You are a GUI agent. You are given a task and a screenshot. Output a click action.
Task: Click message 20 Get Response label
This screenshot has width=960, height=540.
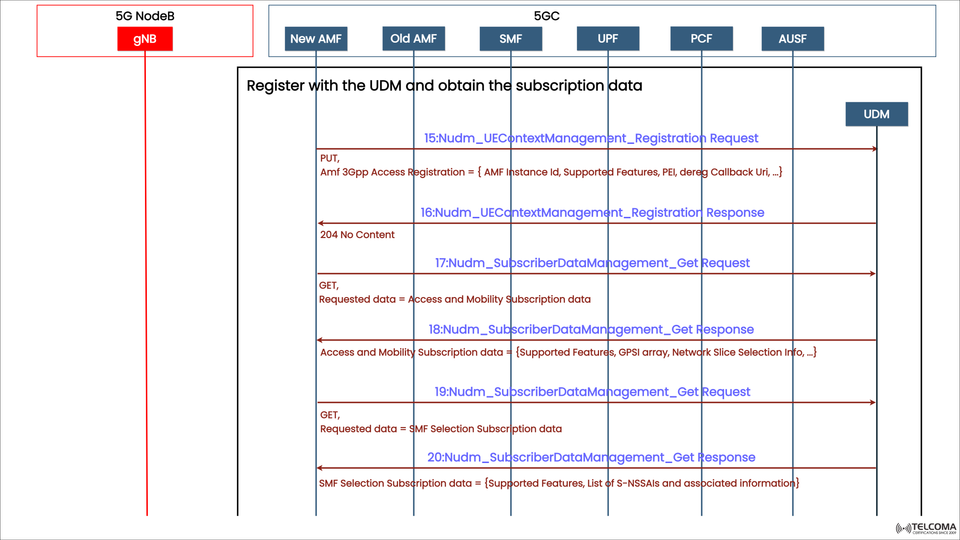pyautogui.click(x=591, y=457)
